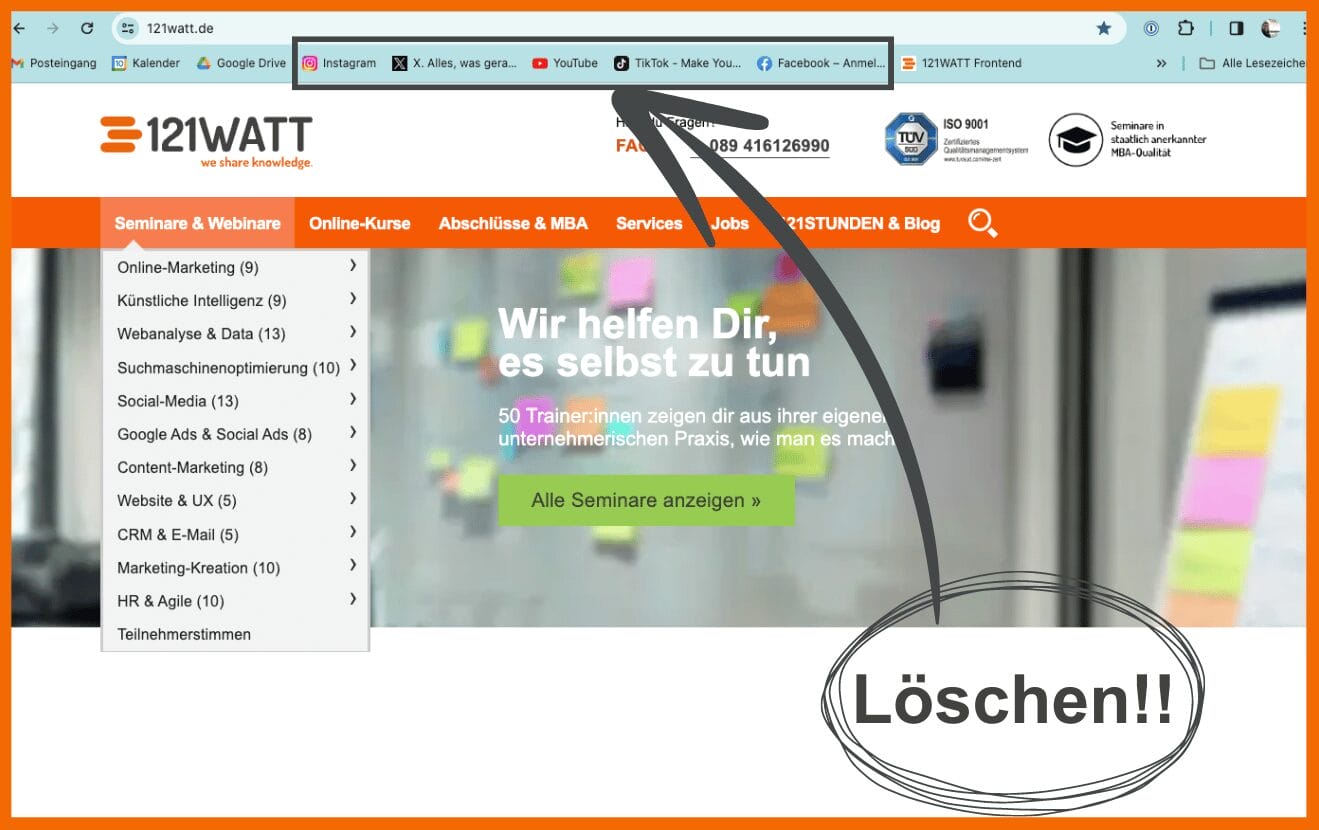1319x830 pixels.
Task: Open the Online-Kurse menu
Action: pos(359,223)
